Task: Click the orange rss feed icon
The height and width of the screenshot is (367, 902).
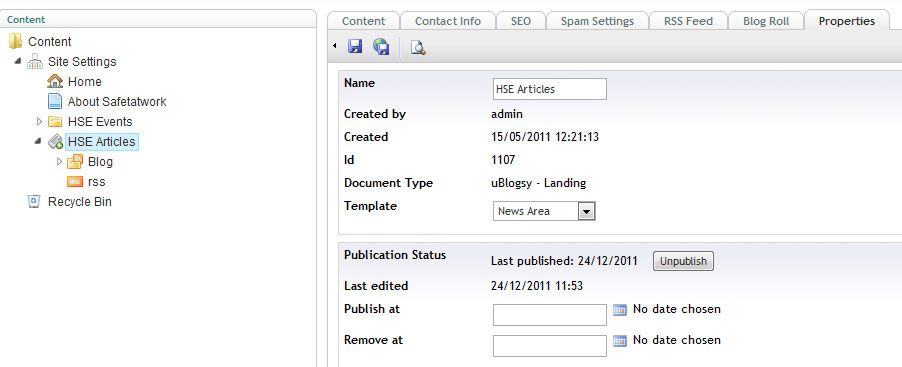Action: coord(75,182)
